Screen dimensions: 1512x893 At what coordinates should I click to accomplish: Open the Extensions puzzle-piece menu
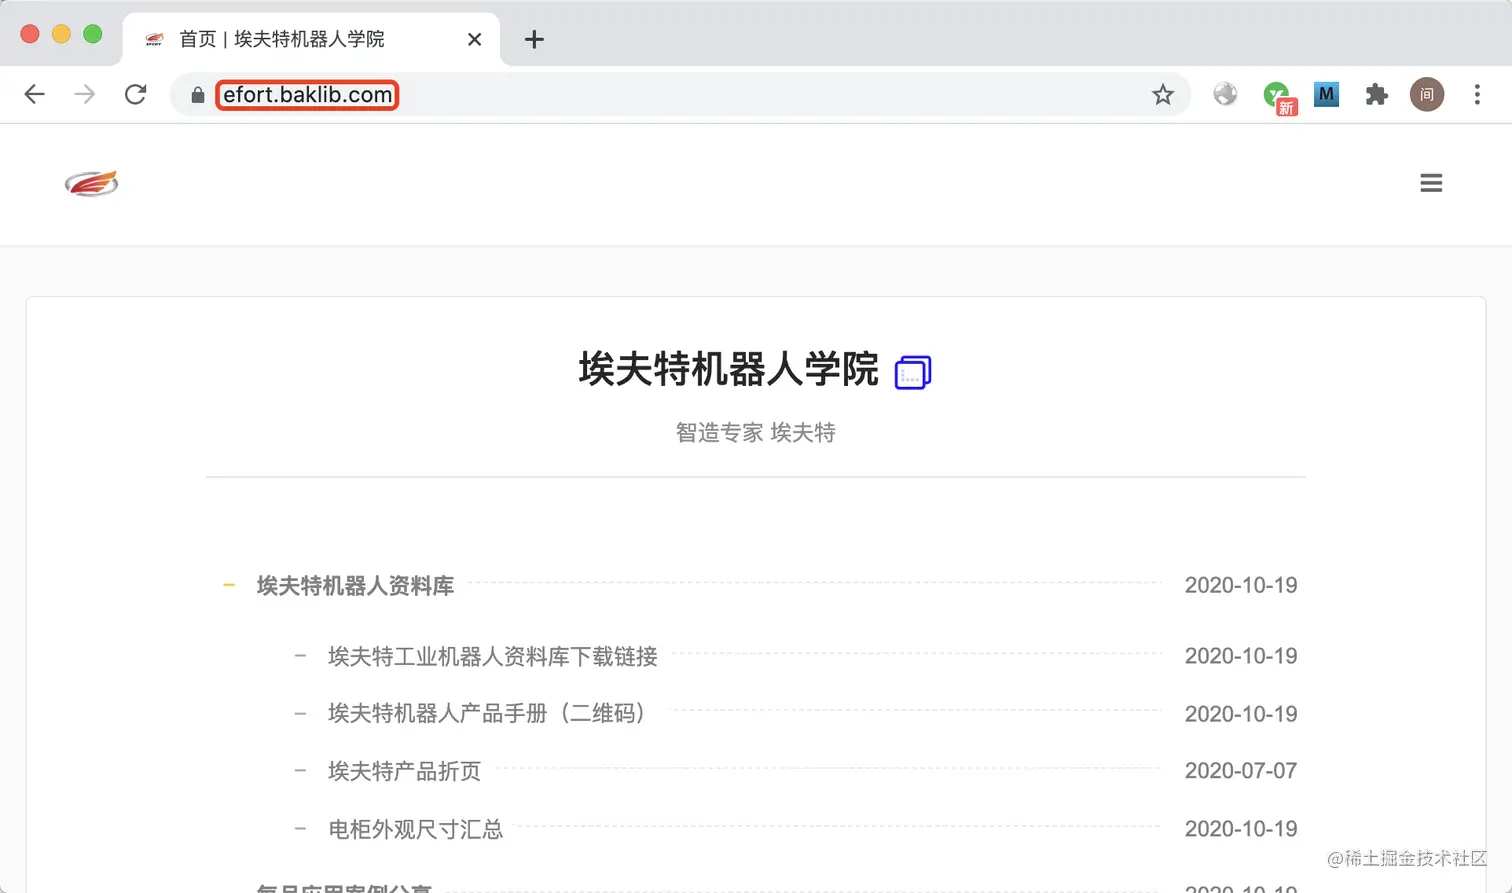(1377, 94)
